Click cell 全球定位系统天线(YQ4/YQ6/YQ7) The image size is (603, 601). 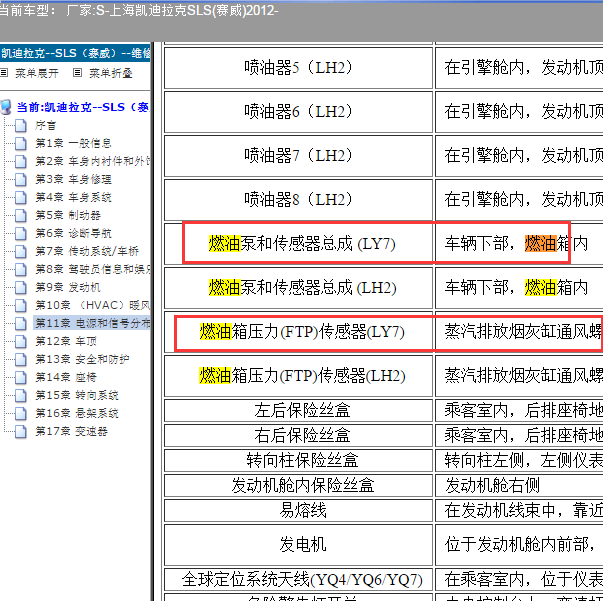click(298, 579)
